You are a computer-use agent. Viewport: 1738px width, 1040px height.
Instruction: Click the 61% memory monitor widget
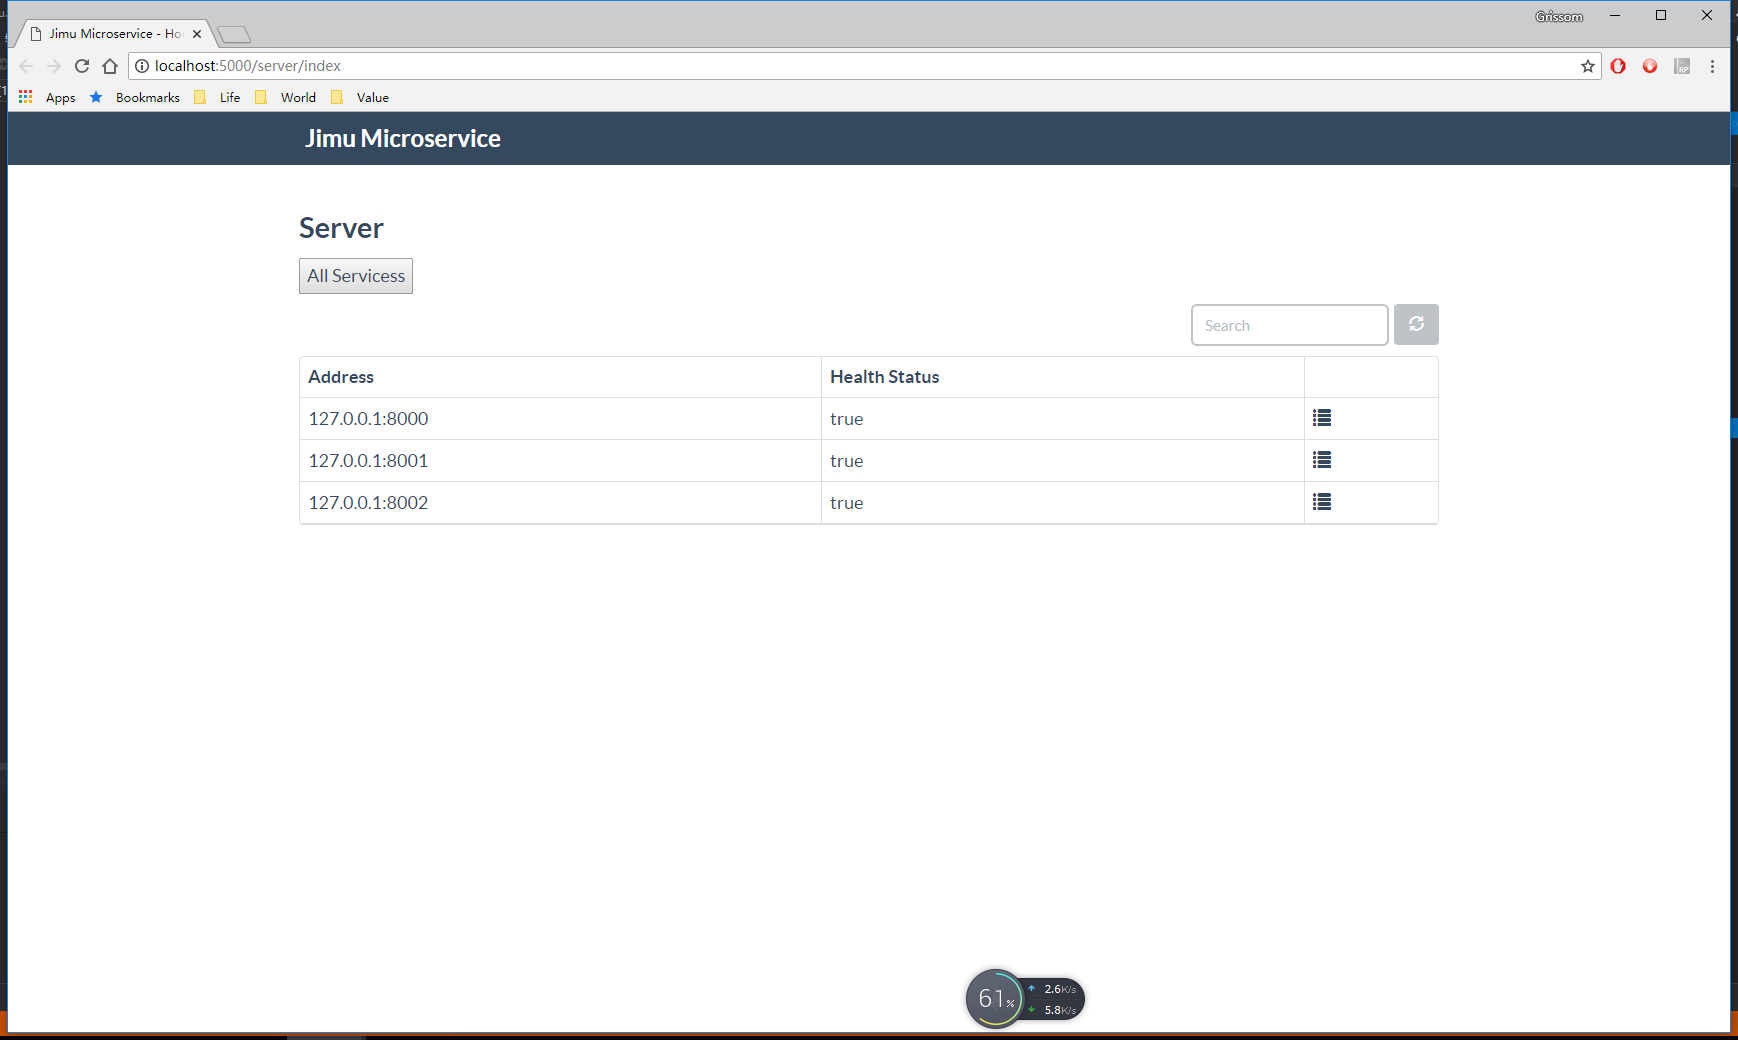point(995,998)
